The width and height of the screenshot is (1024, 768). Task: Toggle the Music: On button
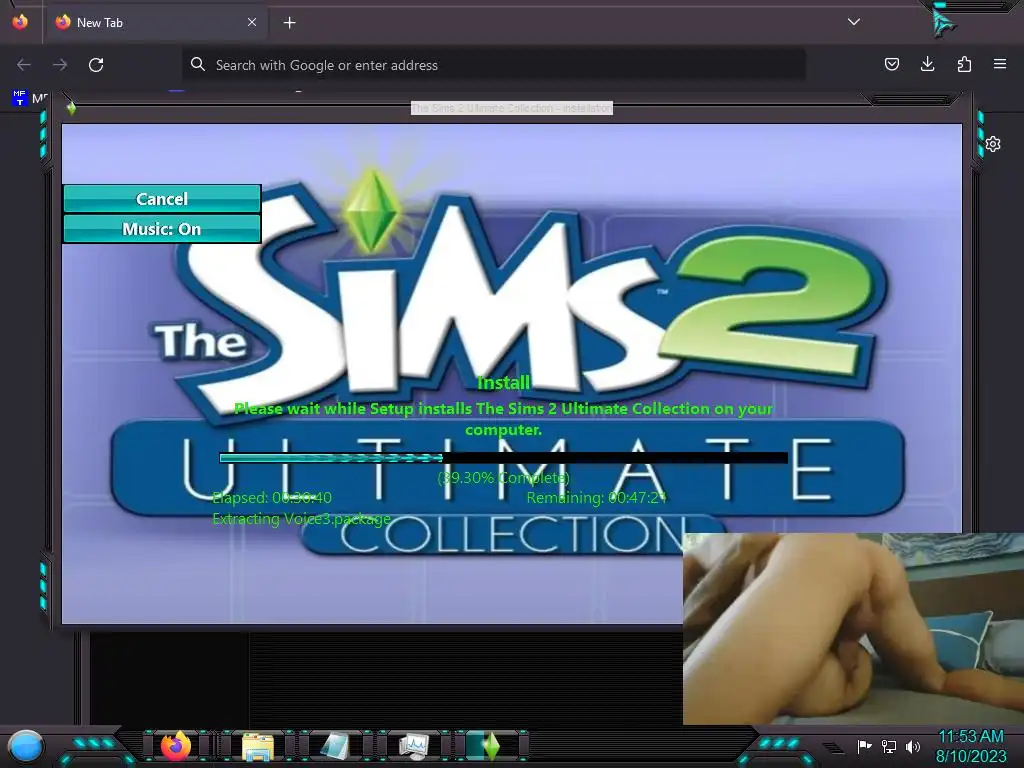162,229
